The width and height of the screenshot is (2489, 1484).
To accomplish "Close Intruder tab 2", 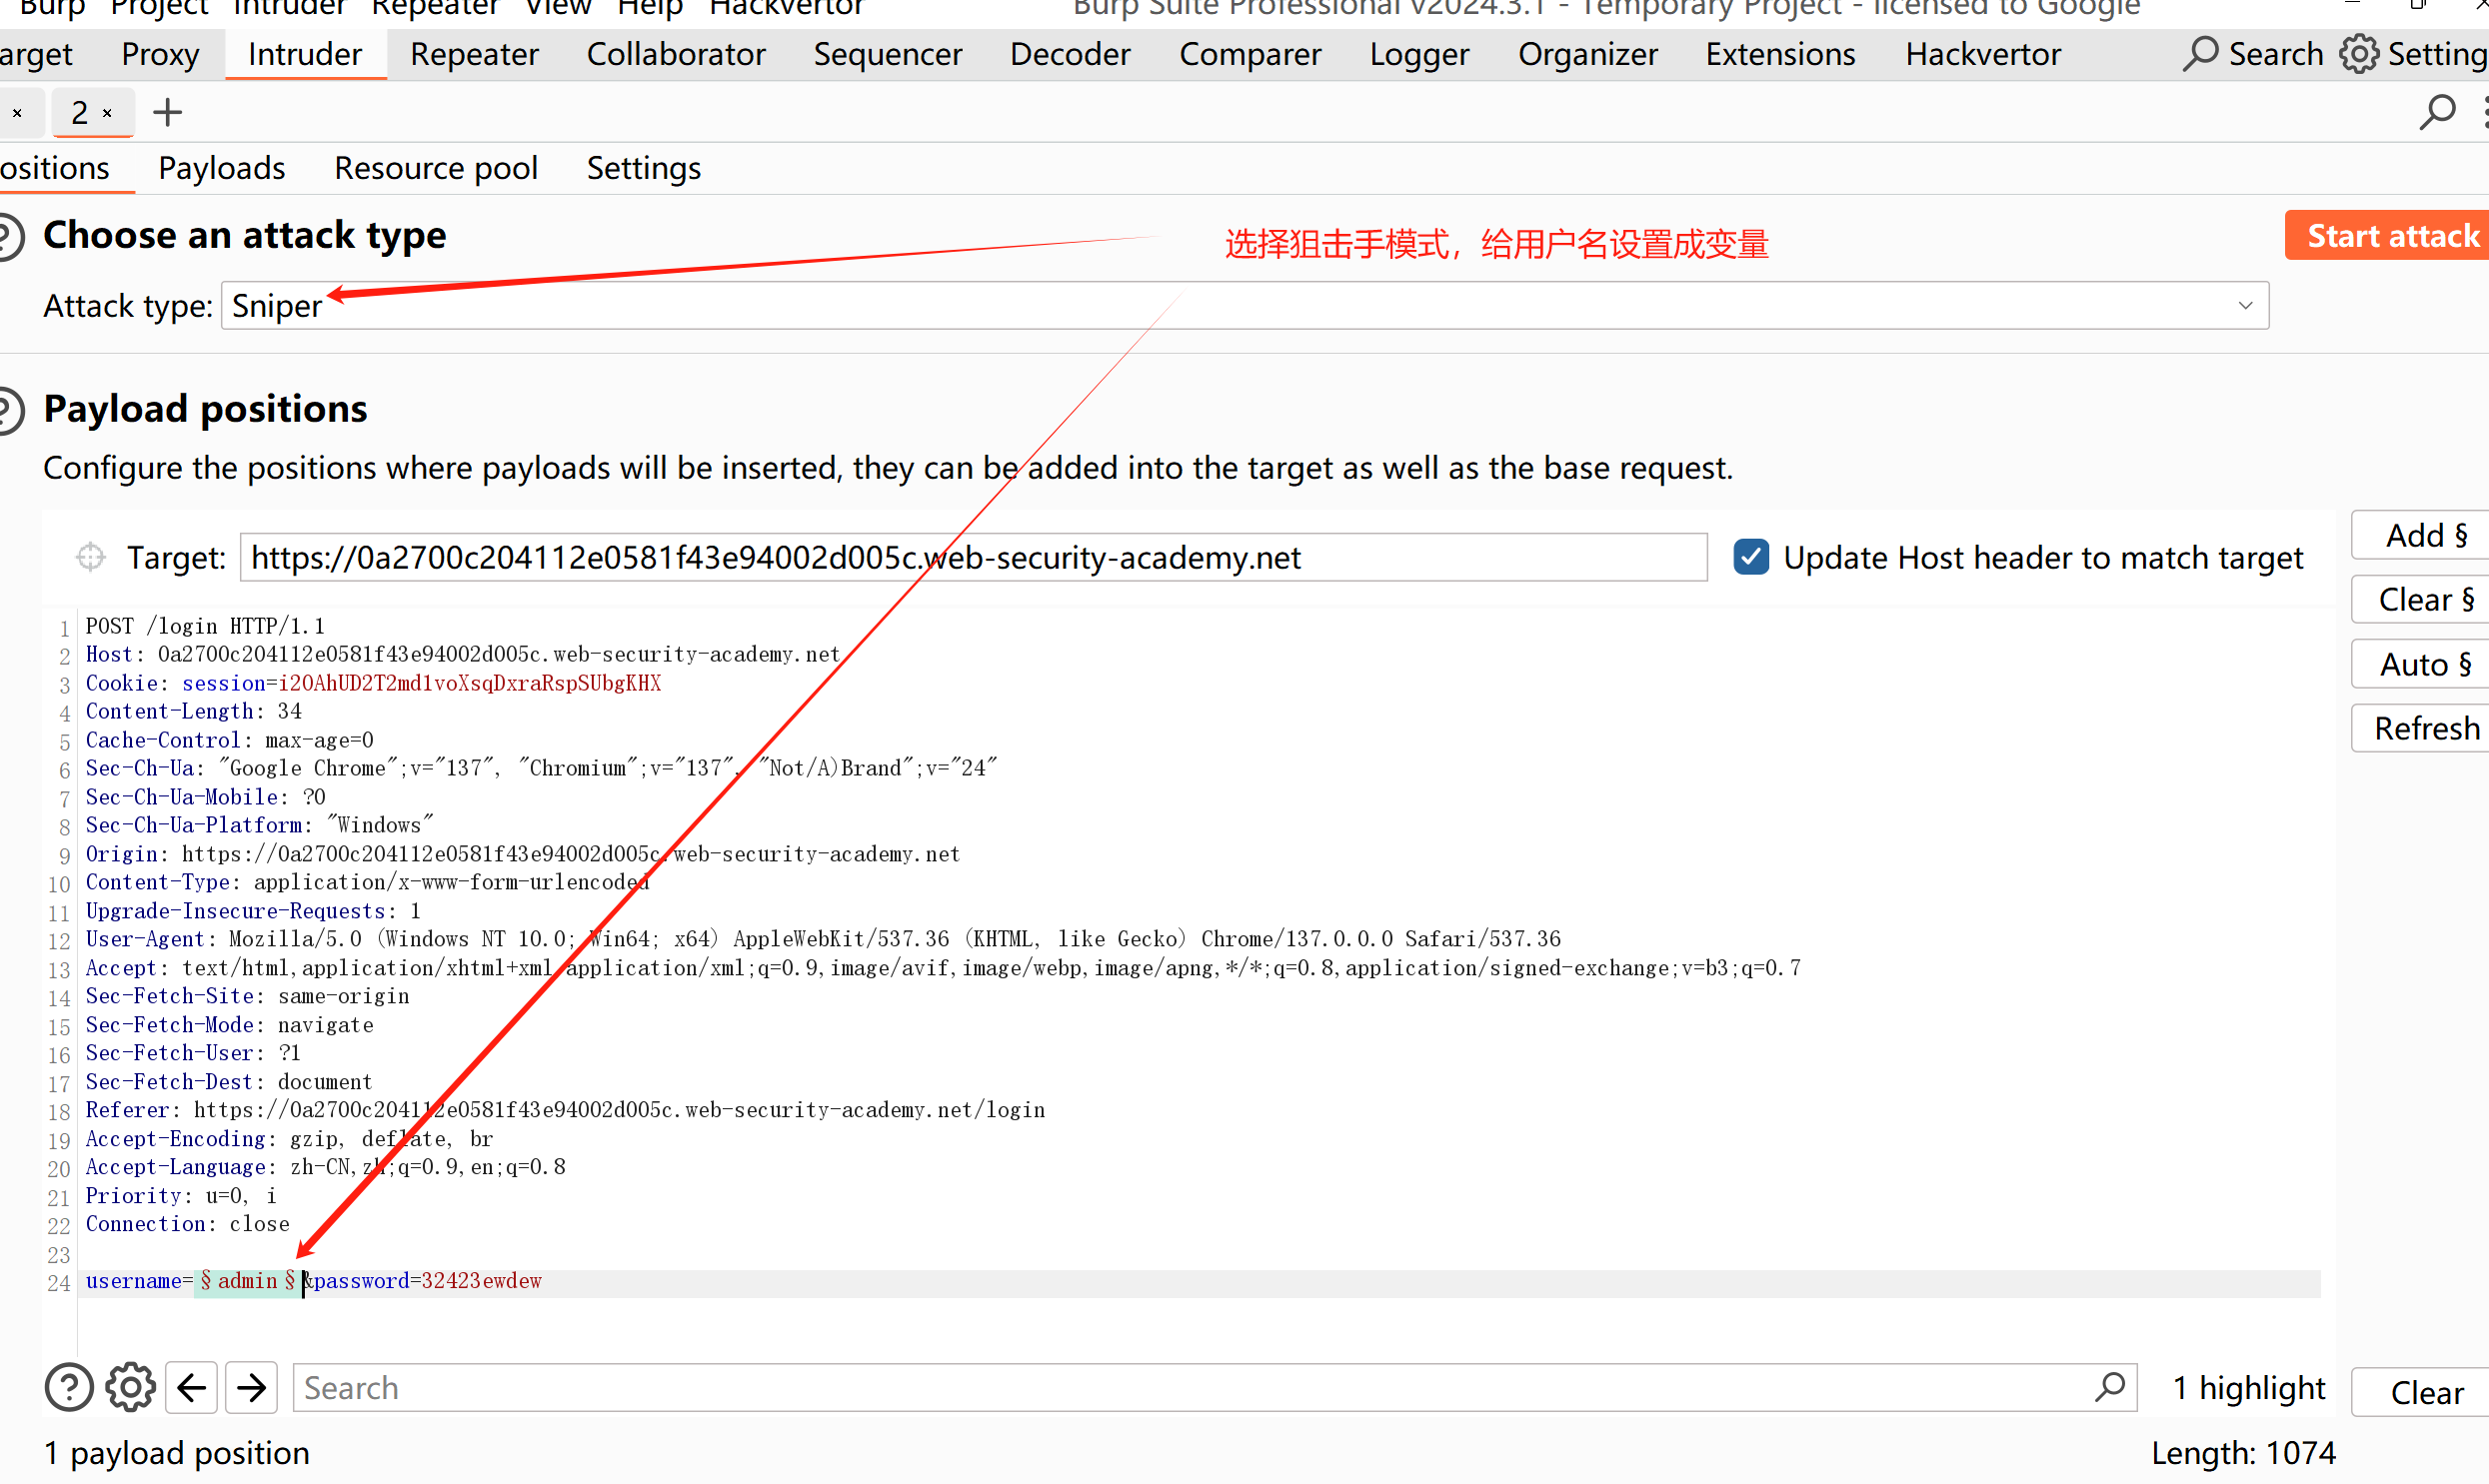I will click(x=108, y=113).
